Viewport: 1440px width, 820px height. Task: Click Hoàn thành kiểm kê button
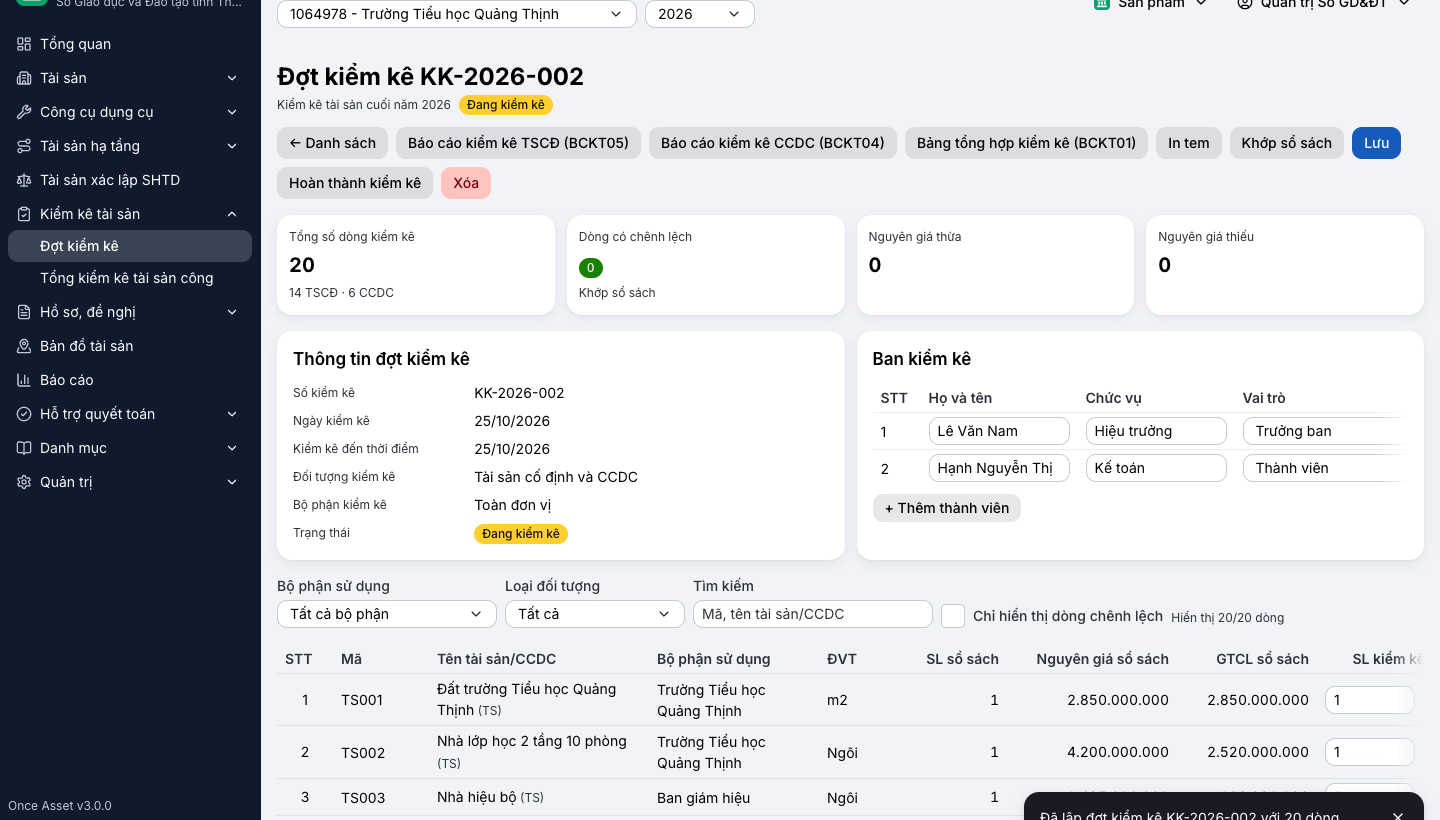tap(355, 183)
